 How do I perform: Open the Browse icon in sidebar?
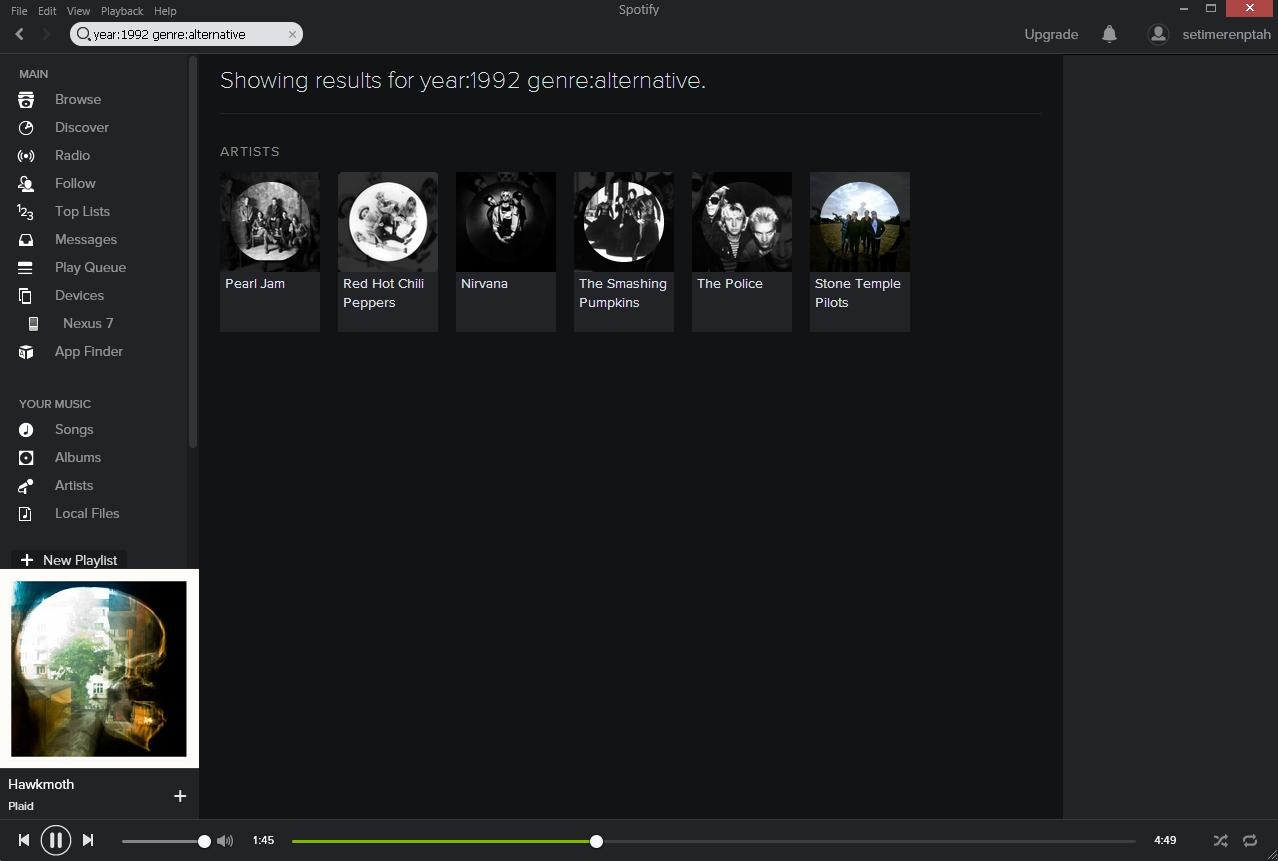click(26, 100)
